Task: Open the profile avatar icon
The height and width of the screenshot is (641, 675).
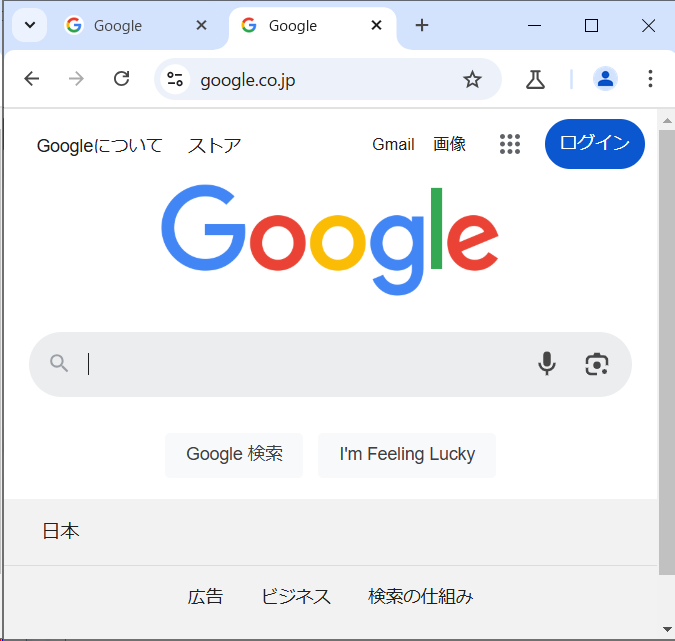Action: click(605, 79)
